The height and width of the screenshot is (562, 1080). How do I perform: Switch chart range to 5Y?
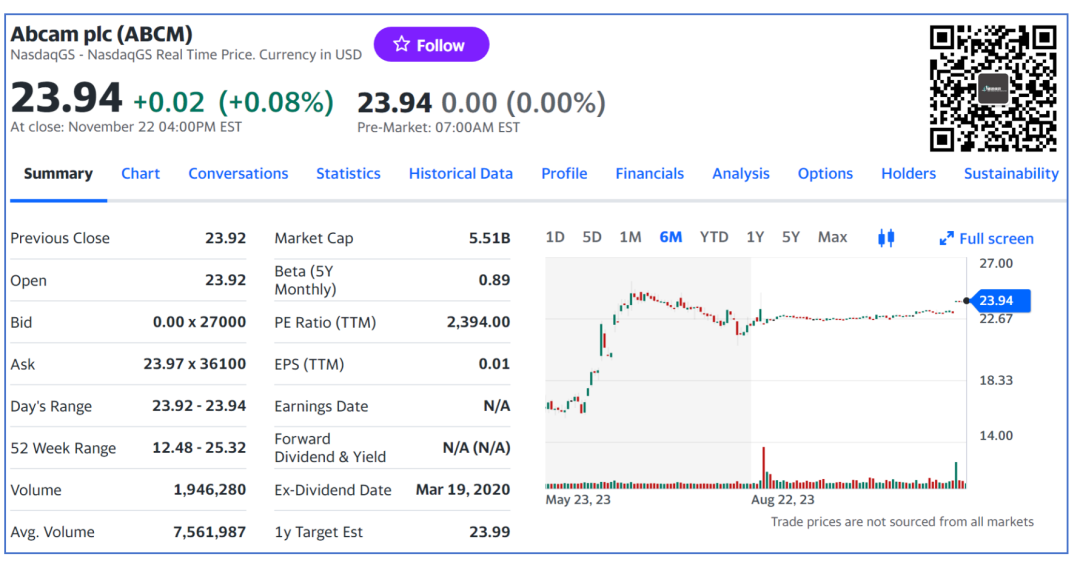pyautogui.click(x=791, y=237)
